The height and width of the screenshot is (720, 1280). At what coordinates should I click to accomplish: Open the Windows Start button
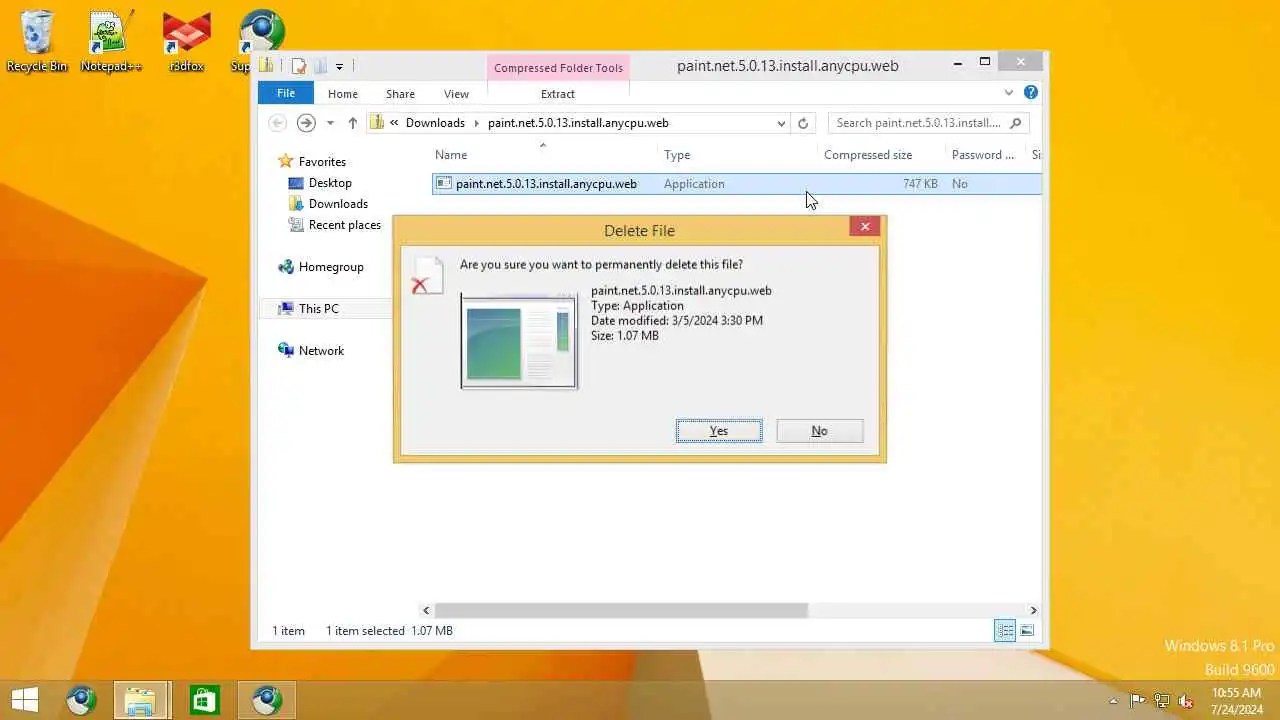24,701
